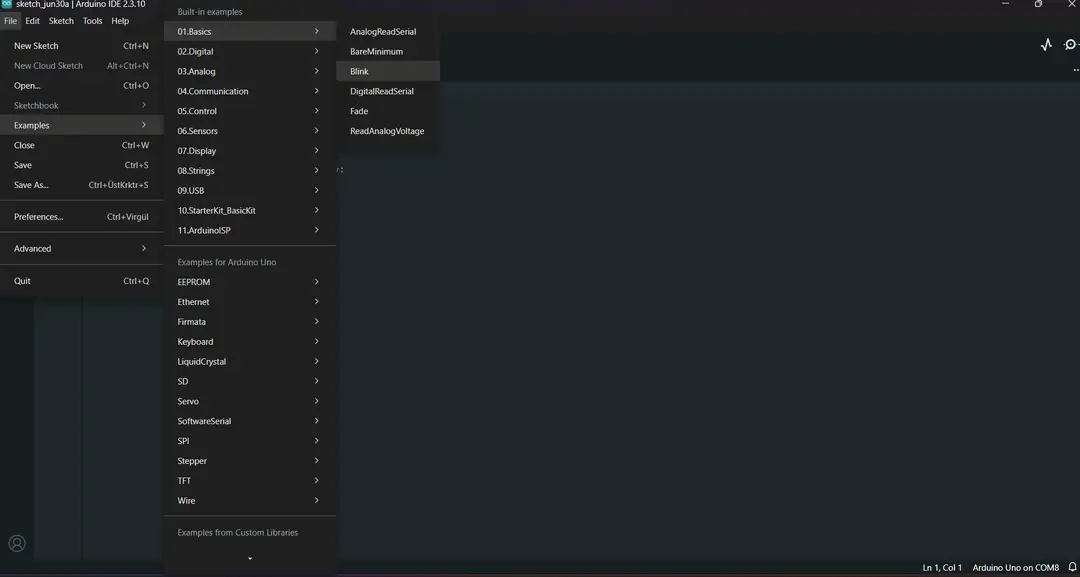Image resolution: width=1080 pixels, height=577 pixels.
Task: Expand Keyboard library examples
Action: point(250,342)
